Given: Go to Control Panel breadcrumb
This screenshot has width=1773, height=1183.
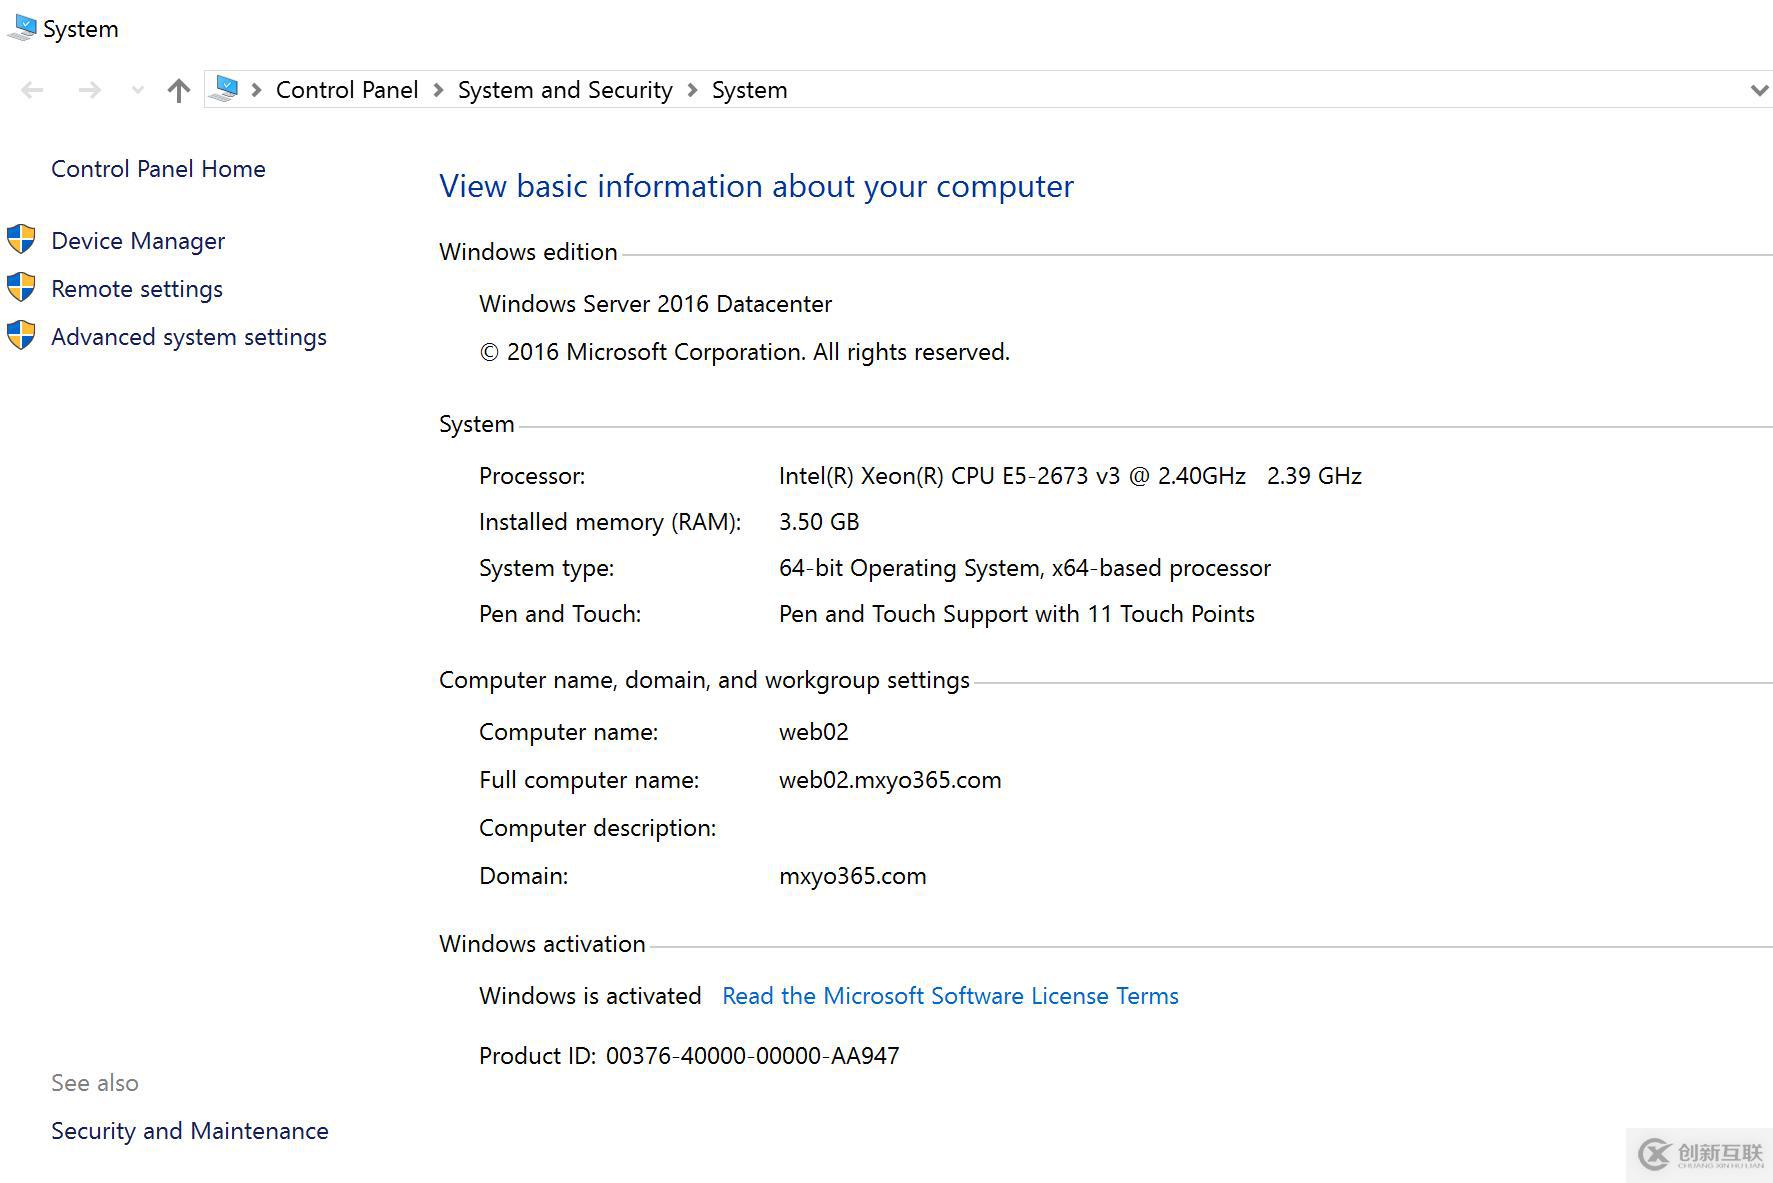Looking at the screenshot, I should tap(347, 90).
